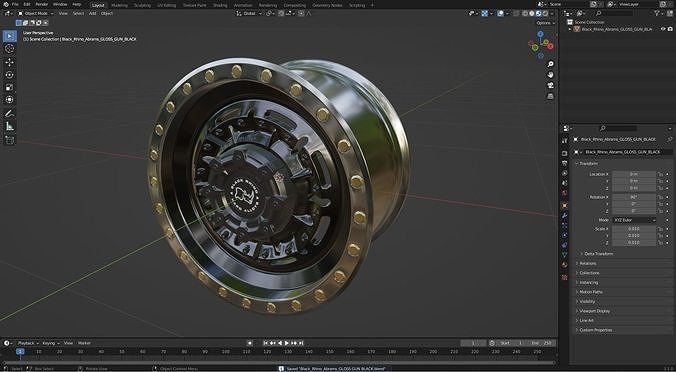
Task: Open the Texture properties tab
Action: [565, 278]
